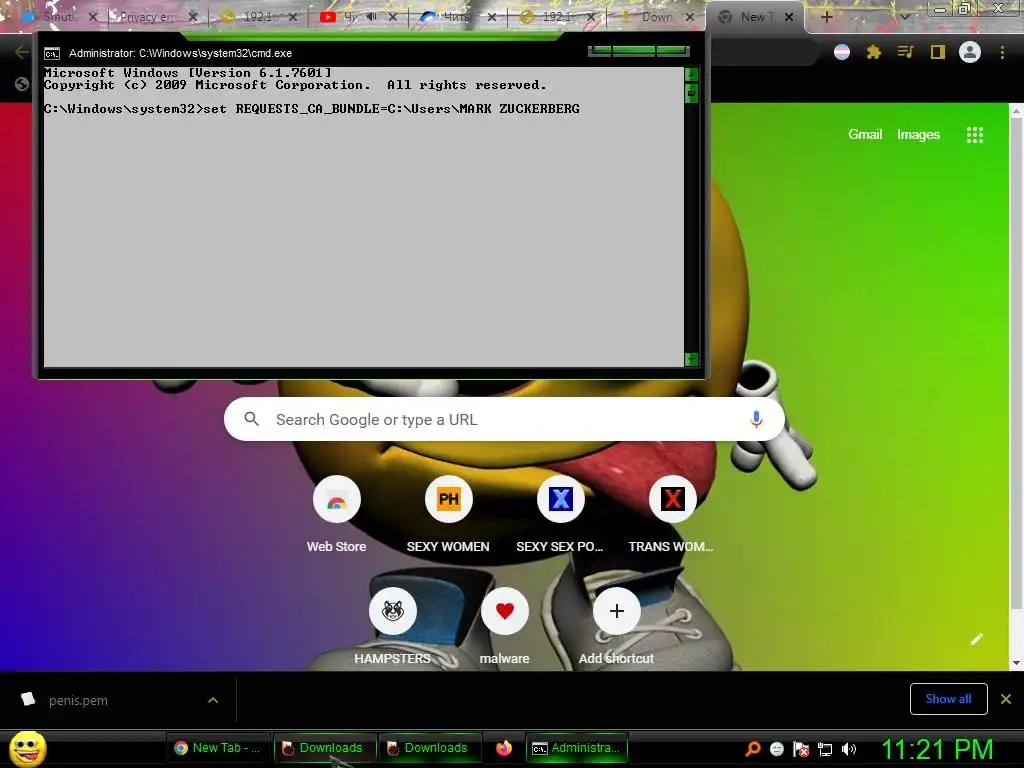This screenshot has height=768, width=1024.
Task: Open the blue X shortcut tile
Action: [x=560, y=500]
